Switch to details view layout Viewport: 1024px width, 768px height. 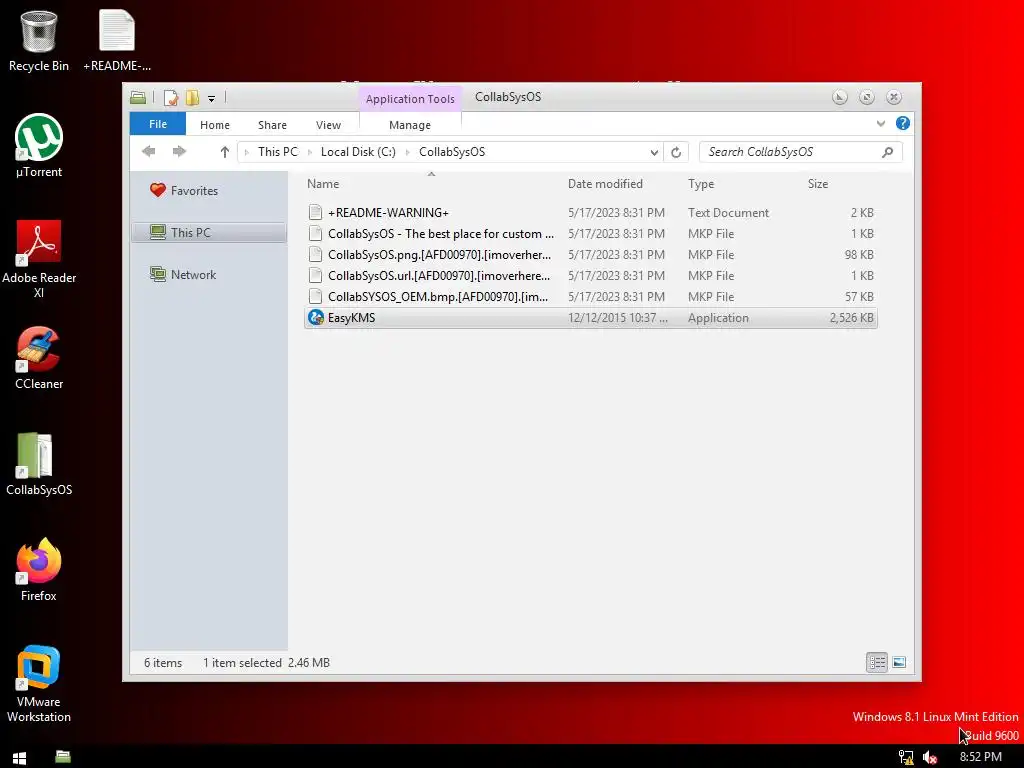pos(876,662)
